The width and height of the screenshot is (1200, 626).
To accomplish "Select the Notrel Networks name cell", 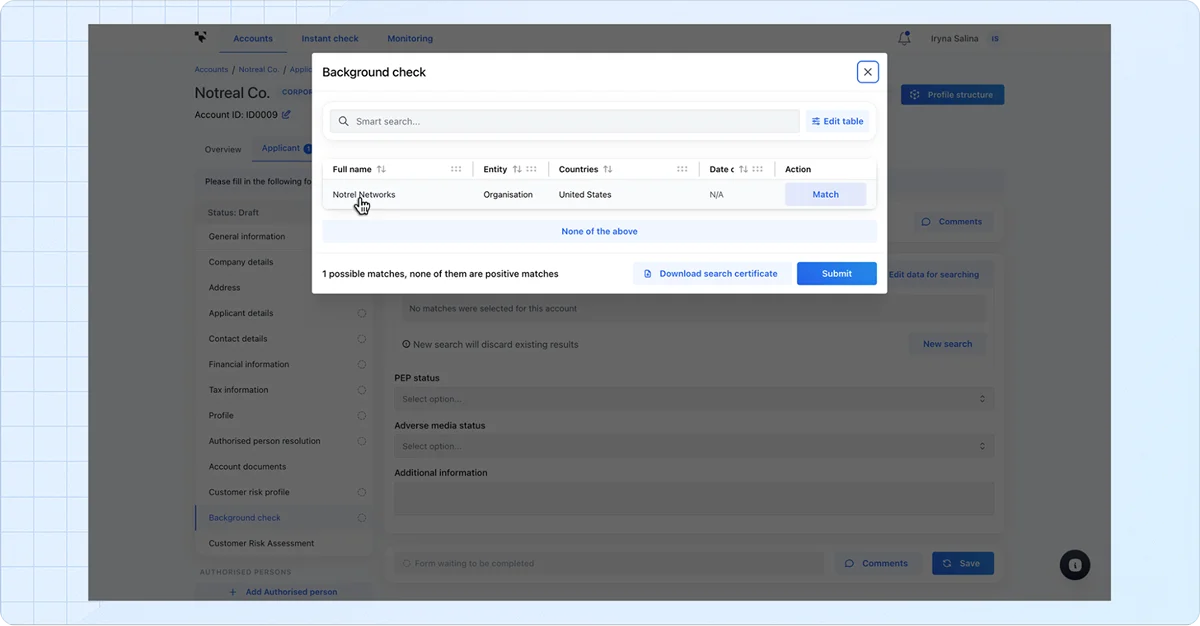I will pyautogui.click(x=364, y=195).
